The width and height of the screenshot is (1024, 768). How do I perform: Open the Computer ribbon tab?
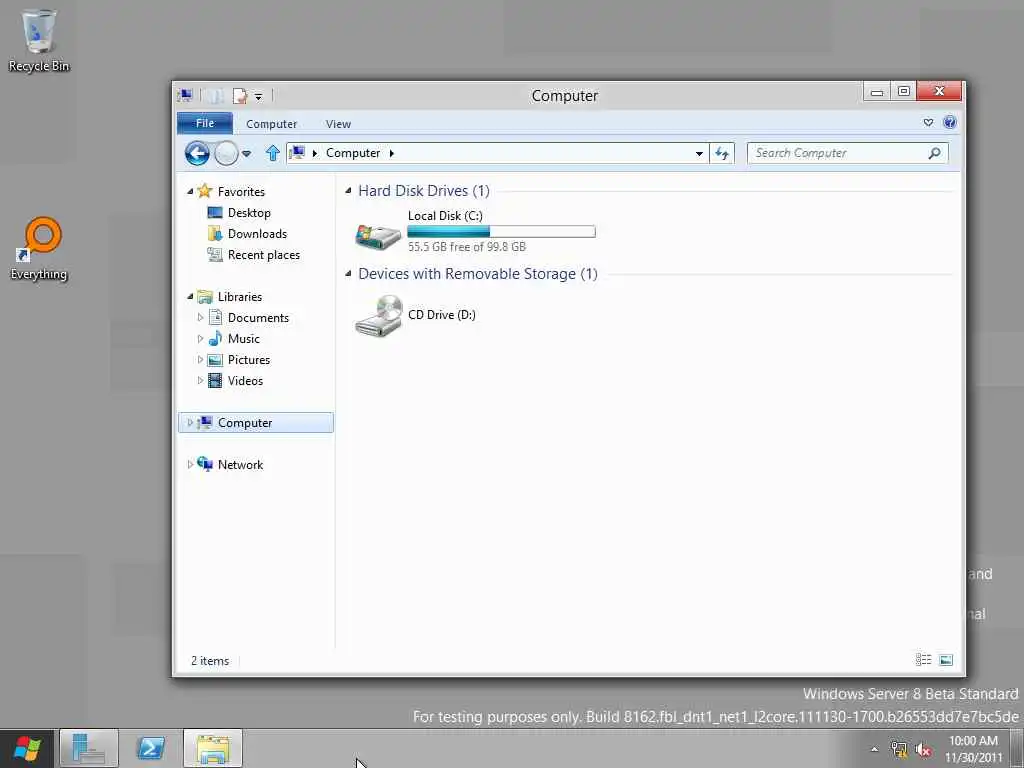(x=272, y=124)
